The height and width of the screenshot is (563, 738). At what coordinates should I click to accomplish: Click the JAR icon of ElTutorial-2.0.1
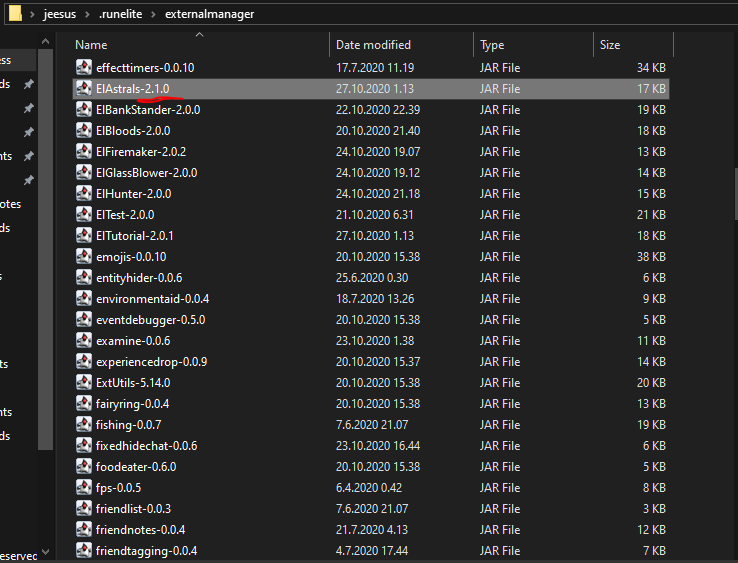coord(84,235)
